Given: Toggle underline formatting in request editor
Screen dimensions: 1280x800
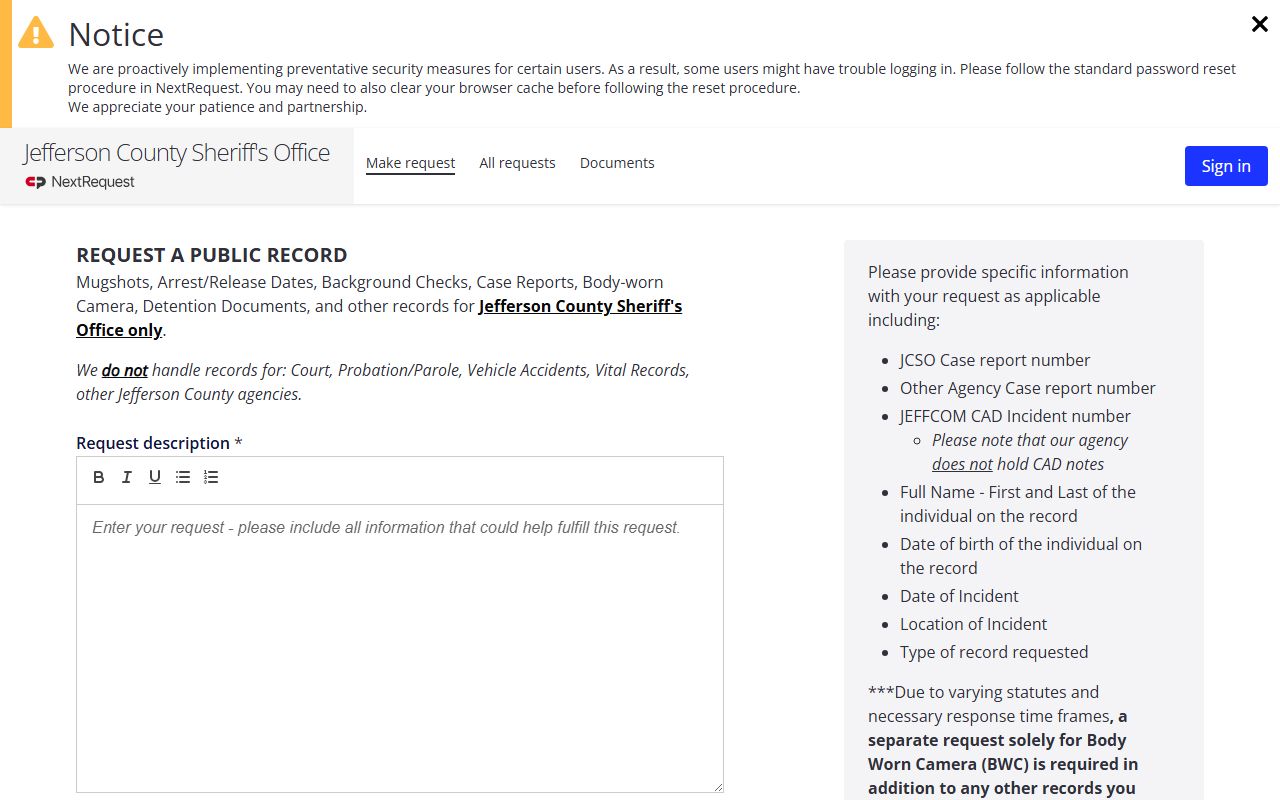Looking at the screenshot, I should point(155,477).
